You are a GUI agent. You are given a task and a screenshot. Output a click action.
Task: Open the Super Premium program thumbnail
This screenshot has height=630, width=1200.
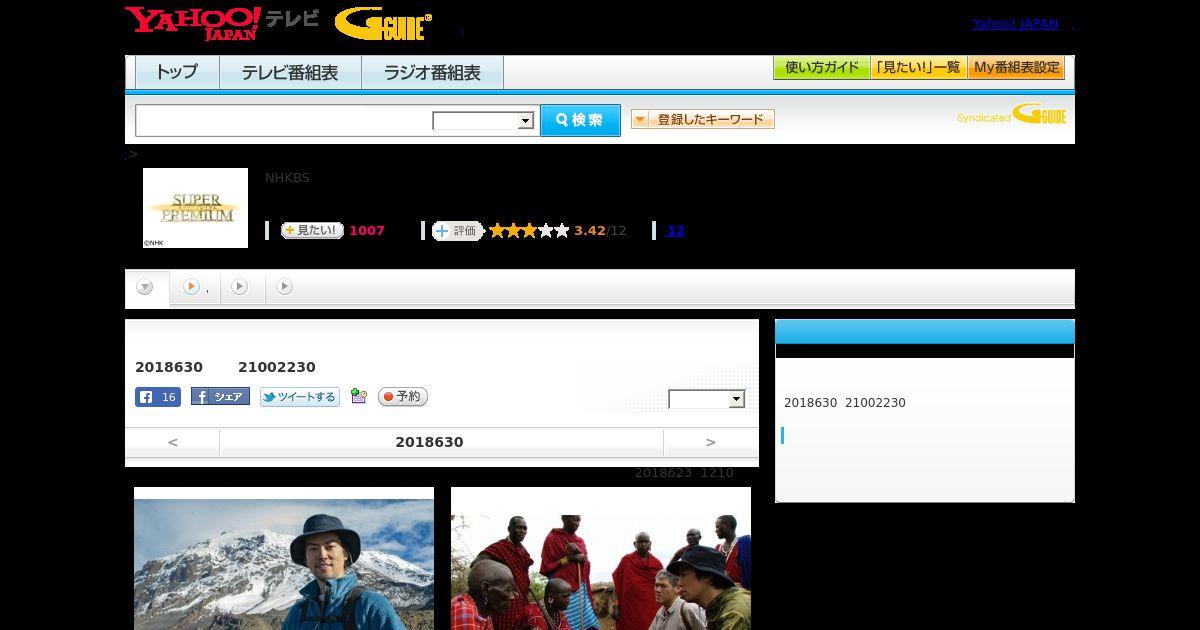pyautogui.click(x=195, y=208)
